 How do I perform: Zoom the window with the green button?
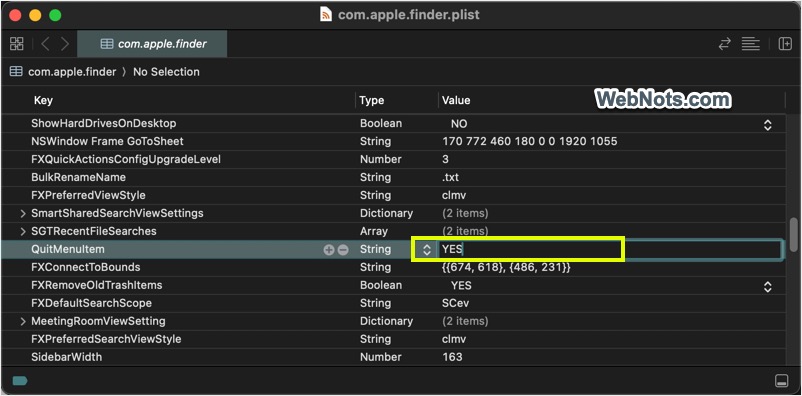click(55, 15)
